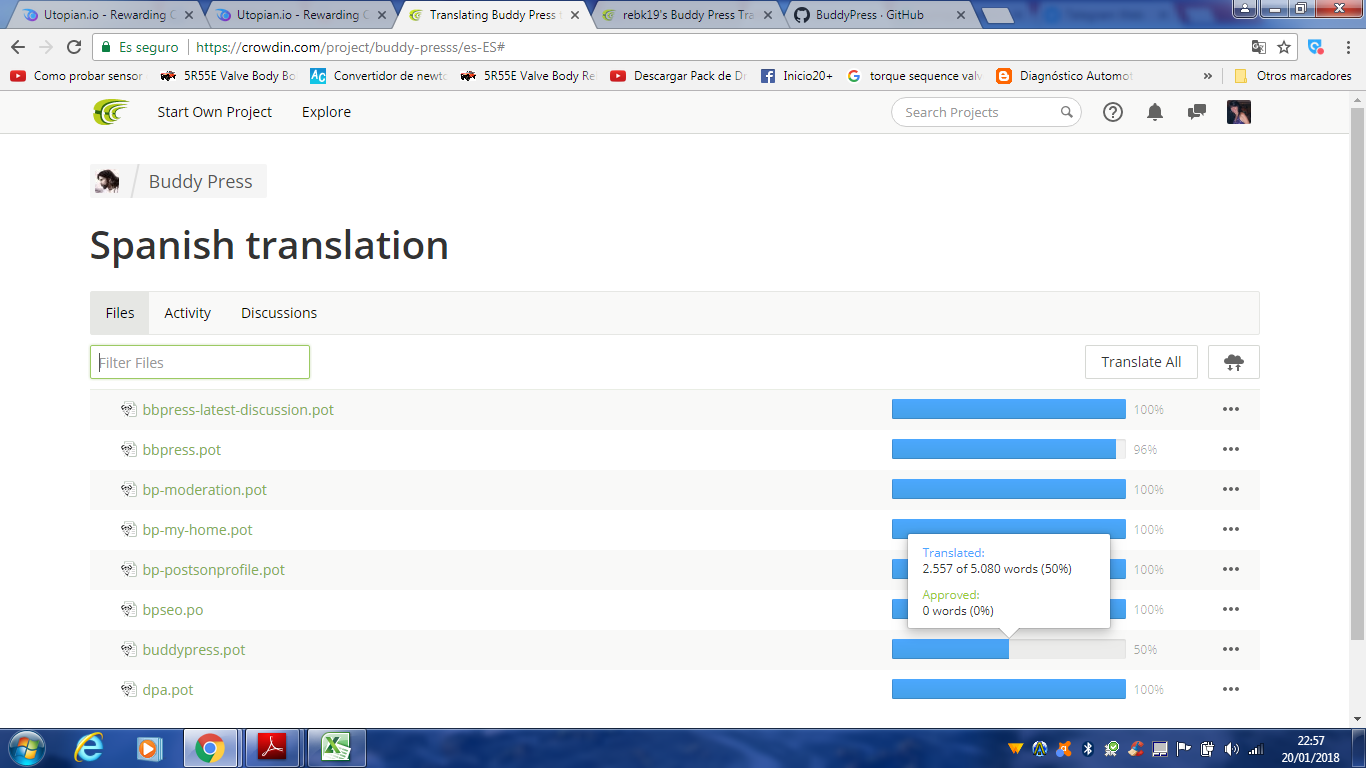Click file icon beside bbpress-latest-discussion.pot

click(128, 409)
